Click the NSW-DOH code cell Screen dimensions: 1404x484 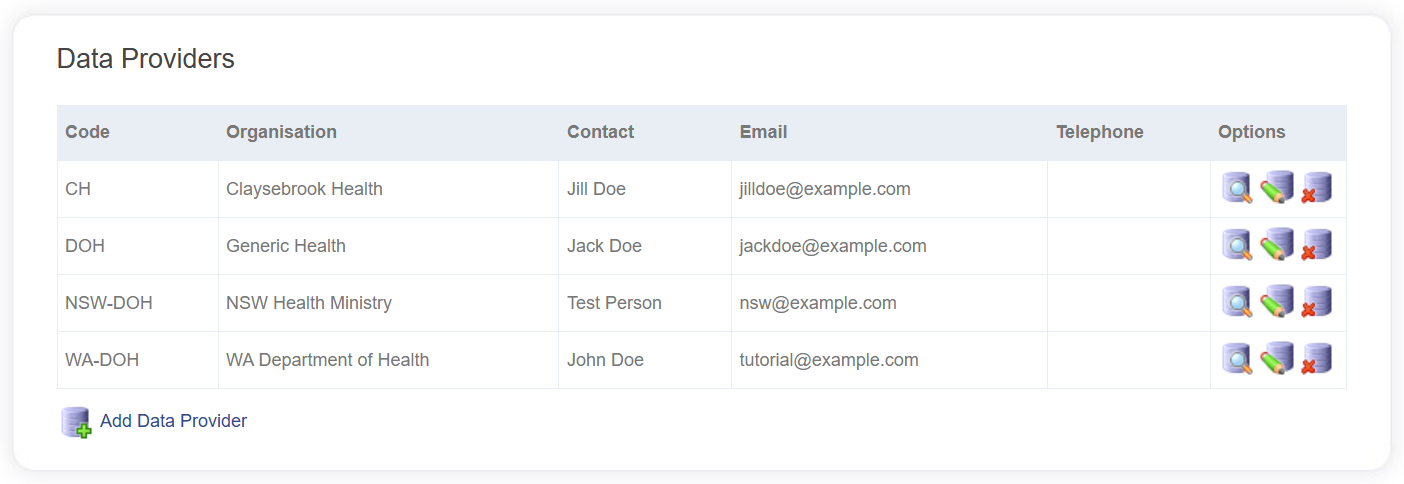(x=109, y=303)
